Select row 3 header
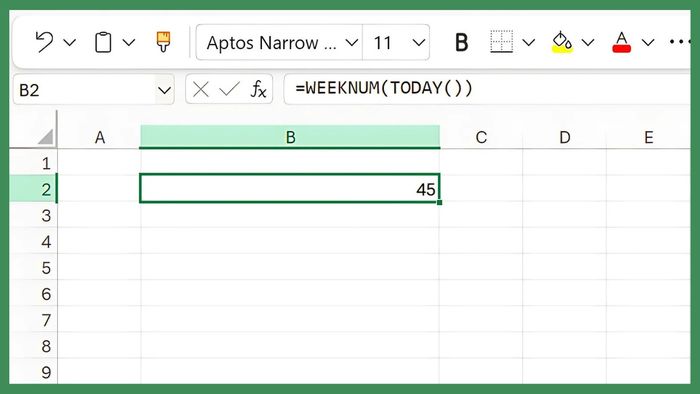This screenshot has width=700, height=394. tap(33, 215)
